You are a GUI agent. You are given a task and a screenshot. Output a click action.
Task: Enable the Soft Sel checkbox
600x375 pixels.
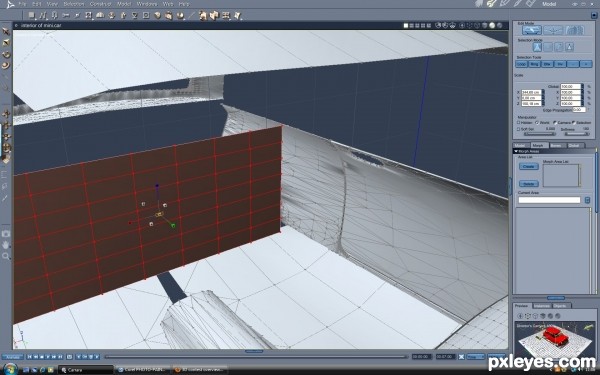pos(518,129)
